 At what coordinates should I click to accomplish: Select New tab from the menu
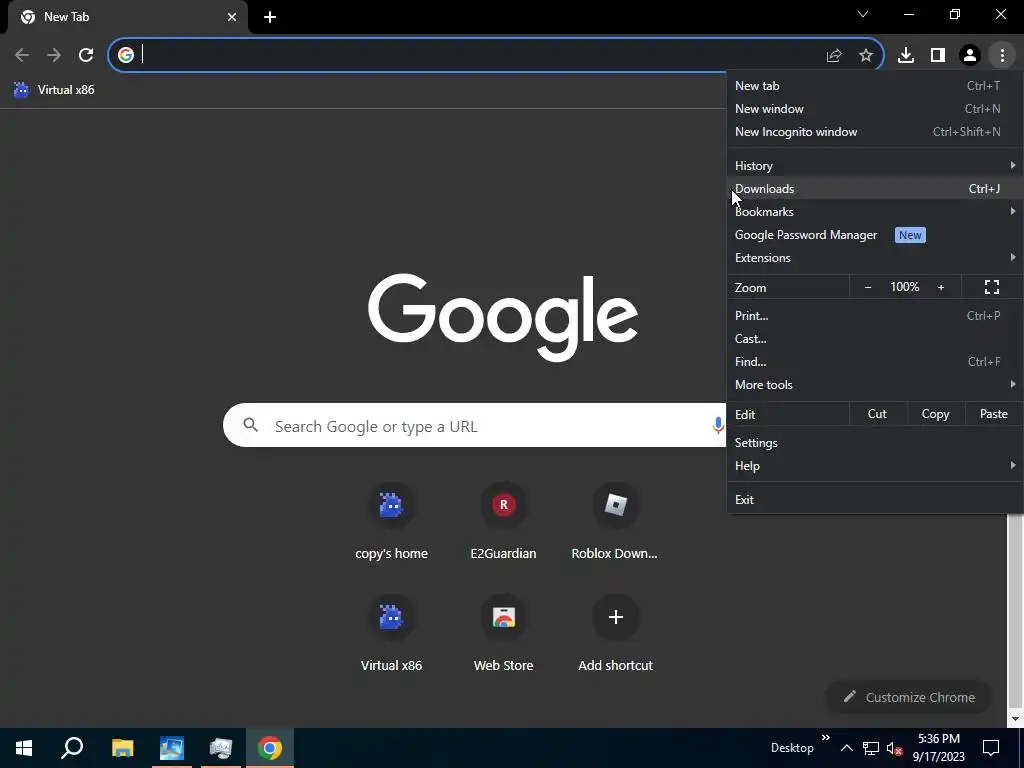pyautogui.click(x=875, y=86)
